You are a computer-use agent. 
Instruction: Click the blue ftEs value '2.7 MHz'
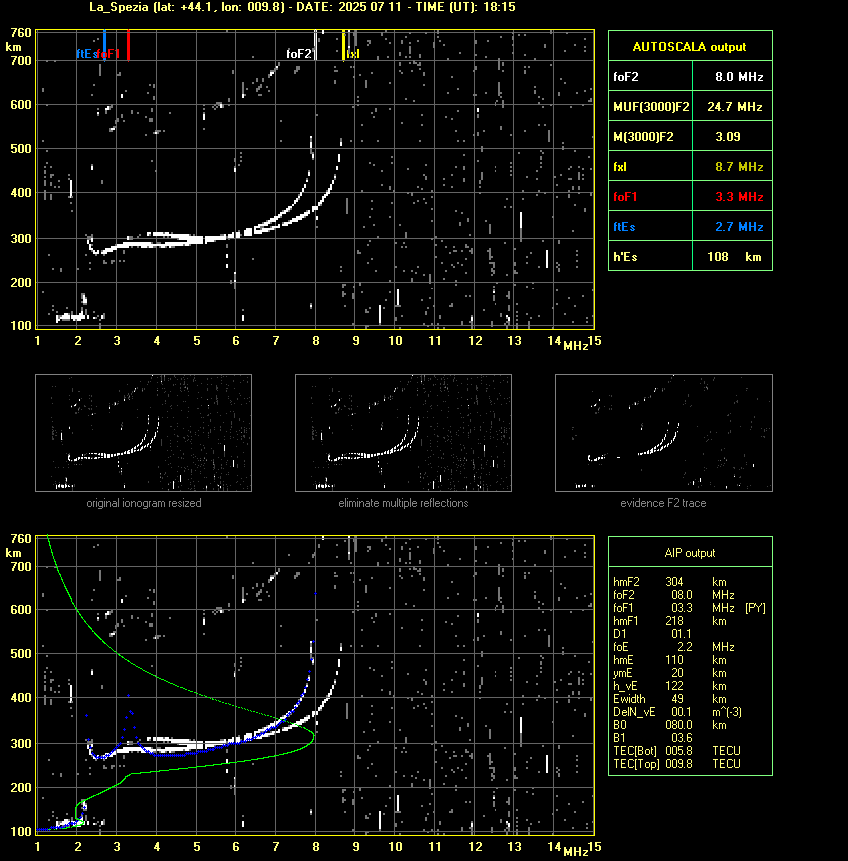[739, 227]
